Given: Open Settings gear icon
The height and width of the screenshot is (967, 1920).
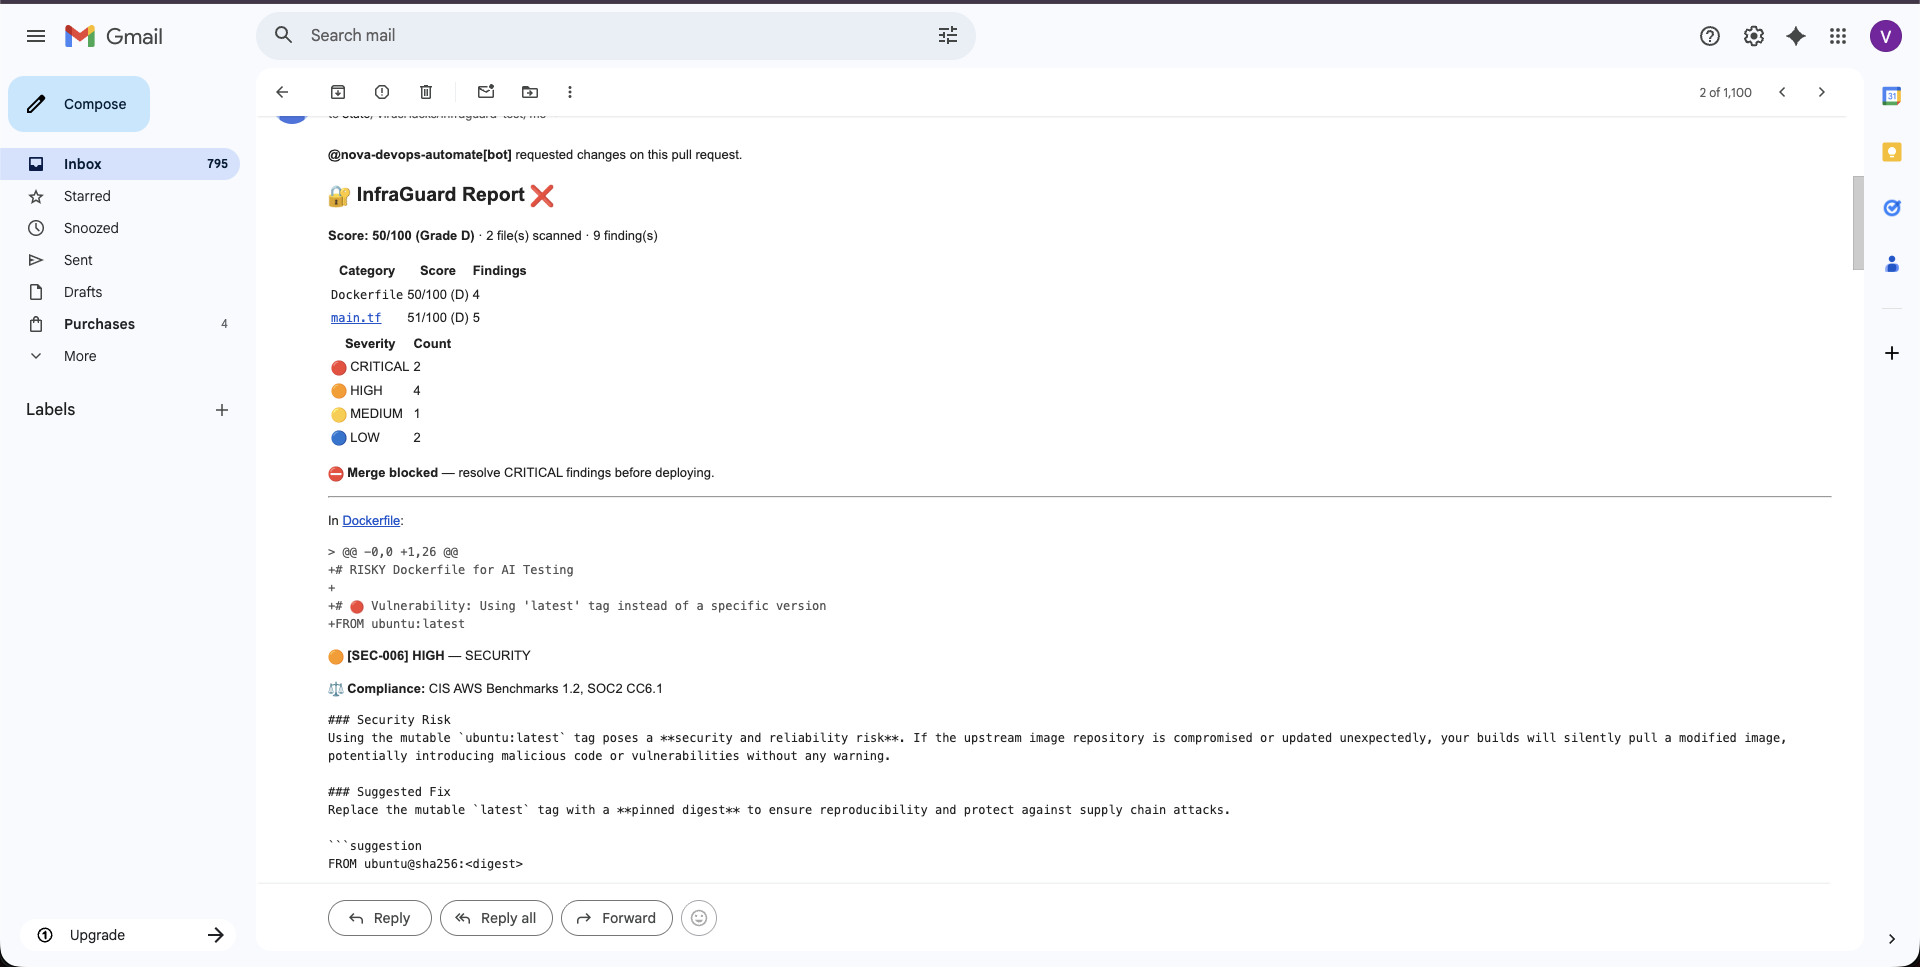Looking at the screenshot, I should pyautogui.click(x=1754, y=36).
